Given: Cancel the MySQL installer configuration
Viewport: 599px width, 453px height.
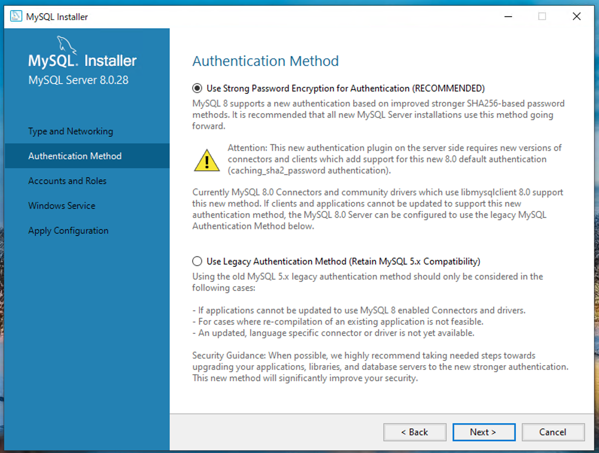Looking at the screenshot, I should (553, 432).
